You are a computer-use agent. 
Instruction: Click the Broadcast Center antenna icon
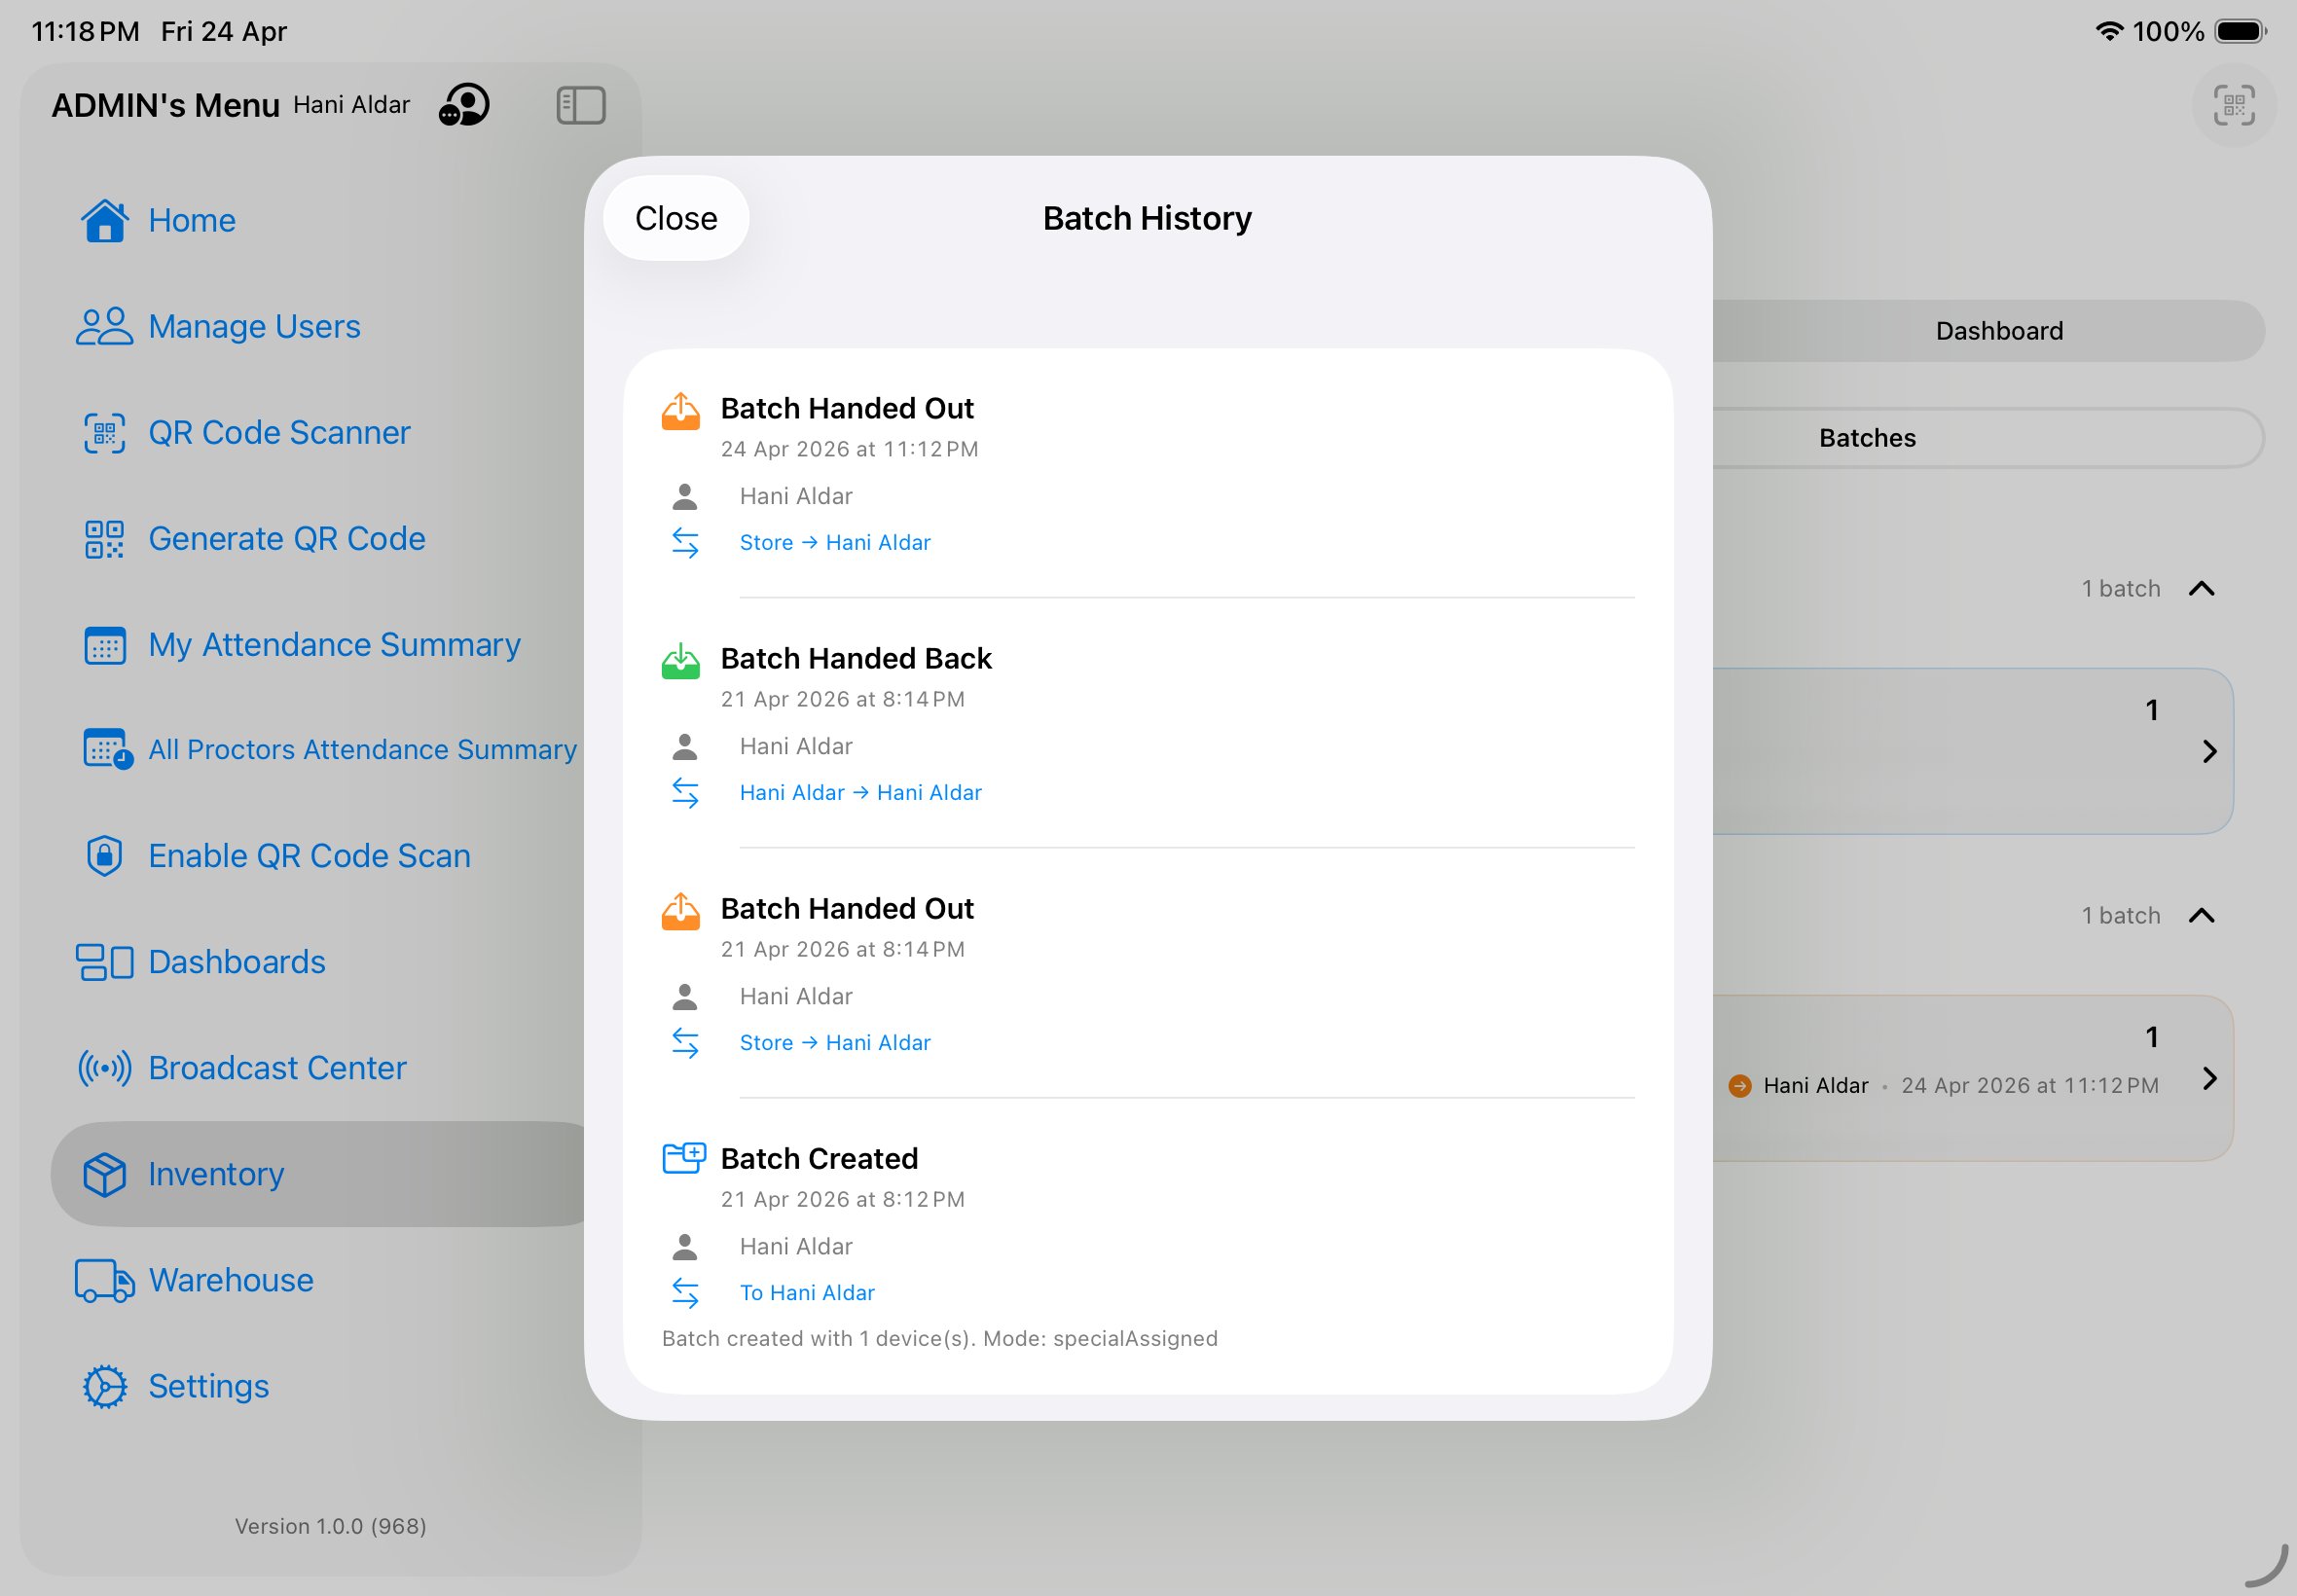[x=104, y=1068]
